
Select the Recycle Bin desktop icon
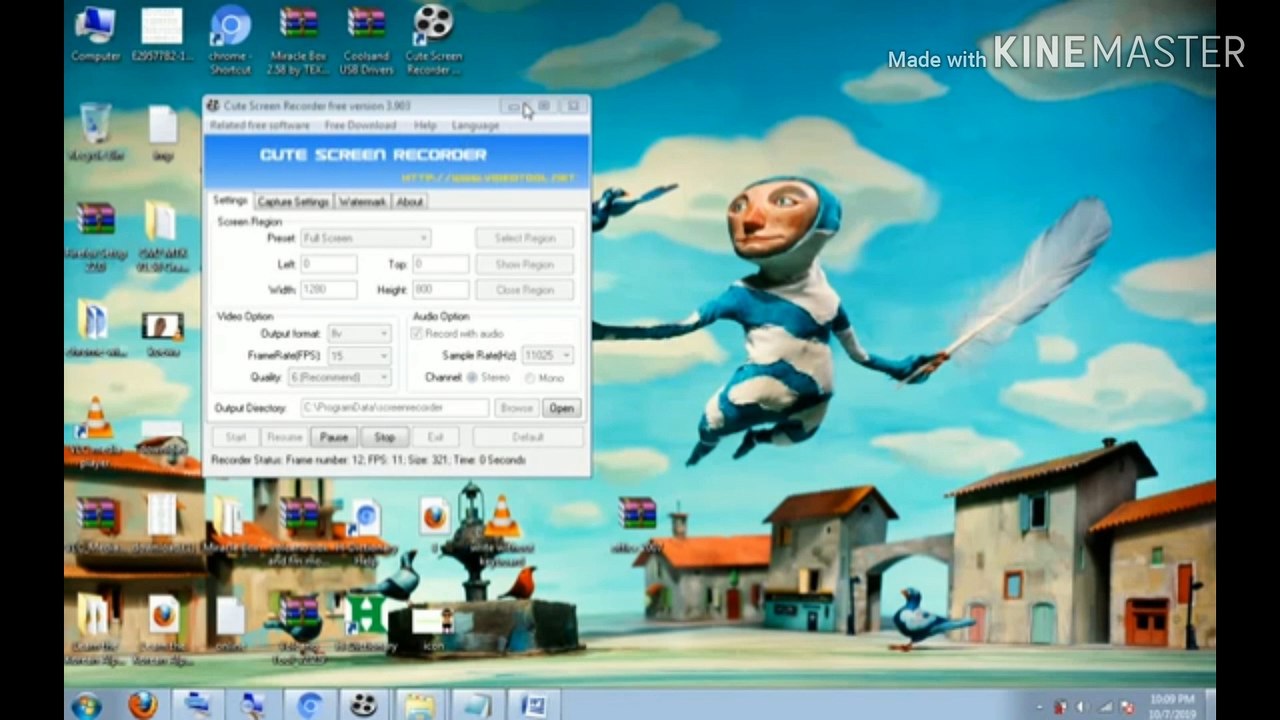tap(96, 131)
